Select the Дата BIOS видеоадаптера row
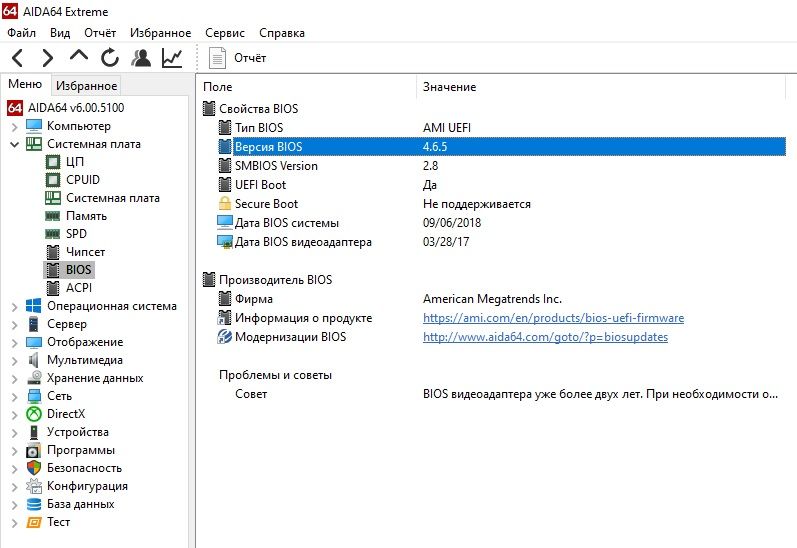 502,242
